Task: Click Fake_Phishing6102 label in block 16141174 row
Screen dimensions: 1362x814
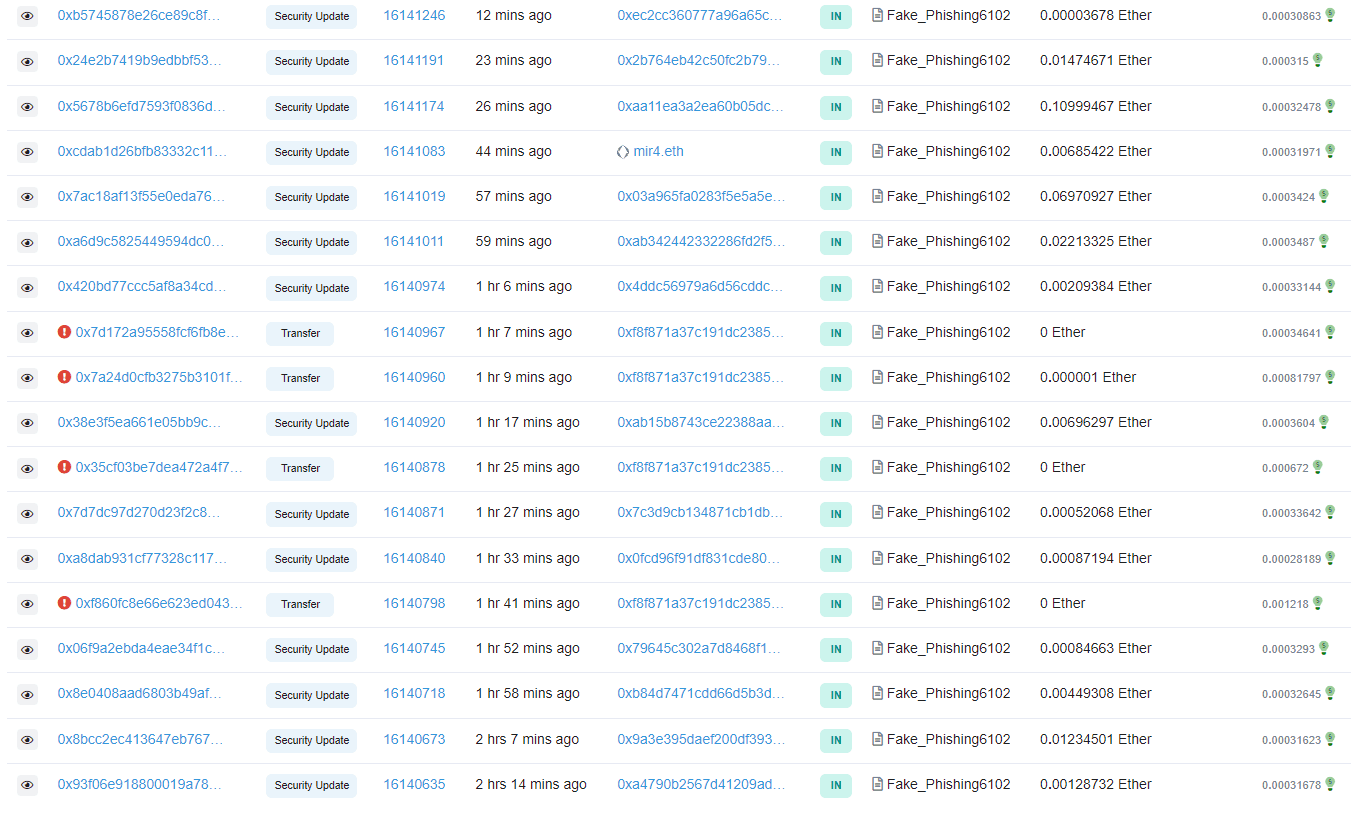Action: [948, 106]
